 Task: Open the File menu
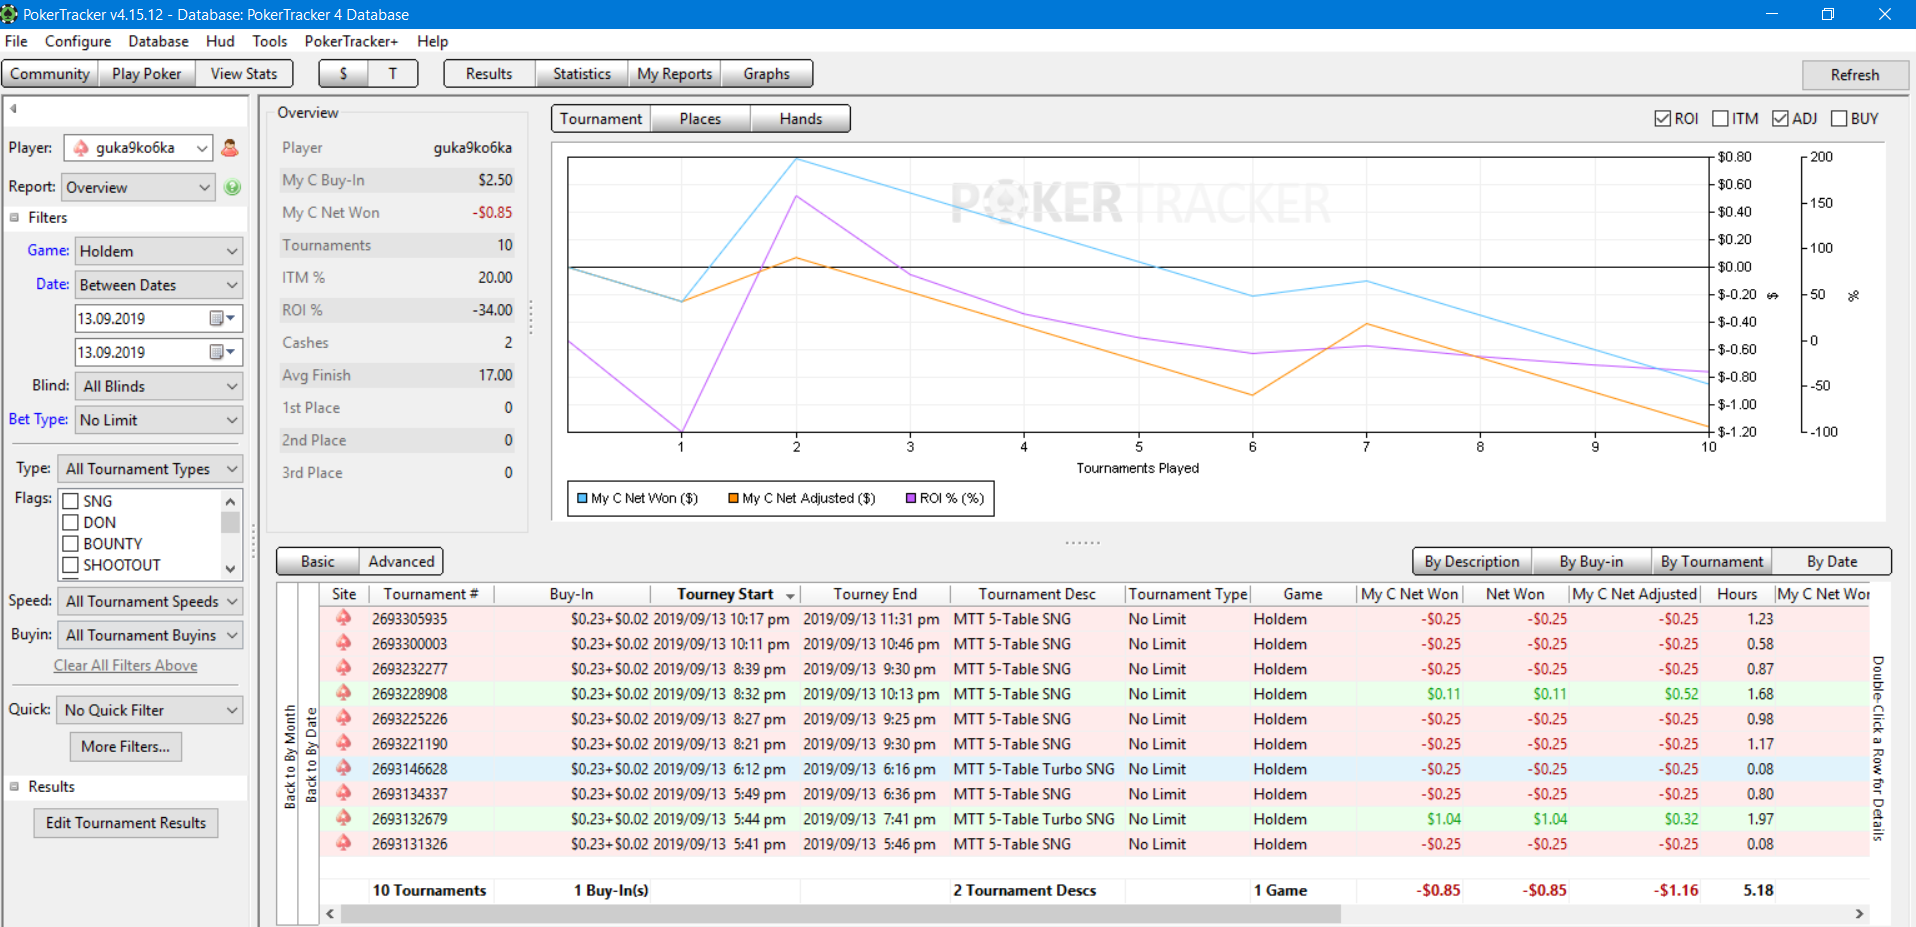click(16, 41)
